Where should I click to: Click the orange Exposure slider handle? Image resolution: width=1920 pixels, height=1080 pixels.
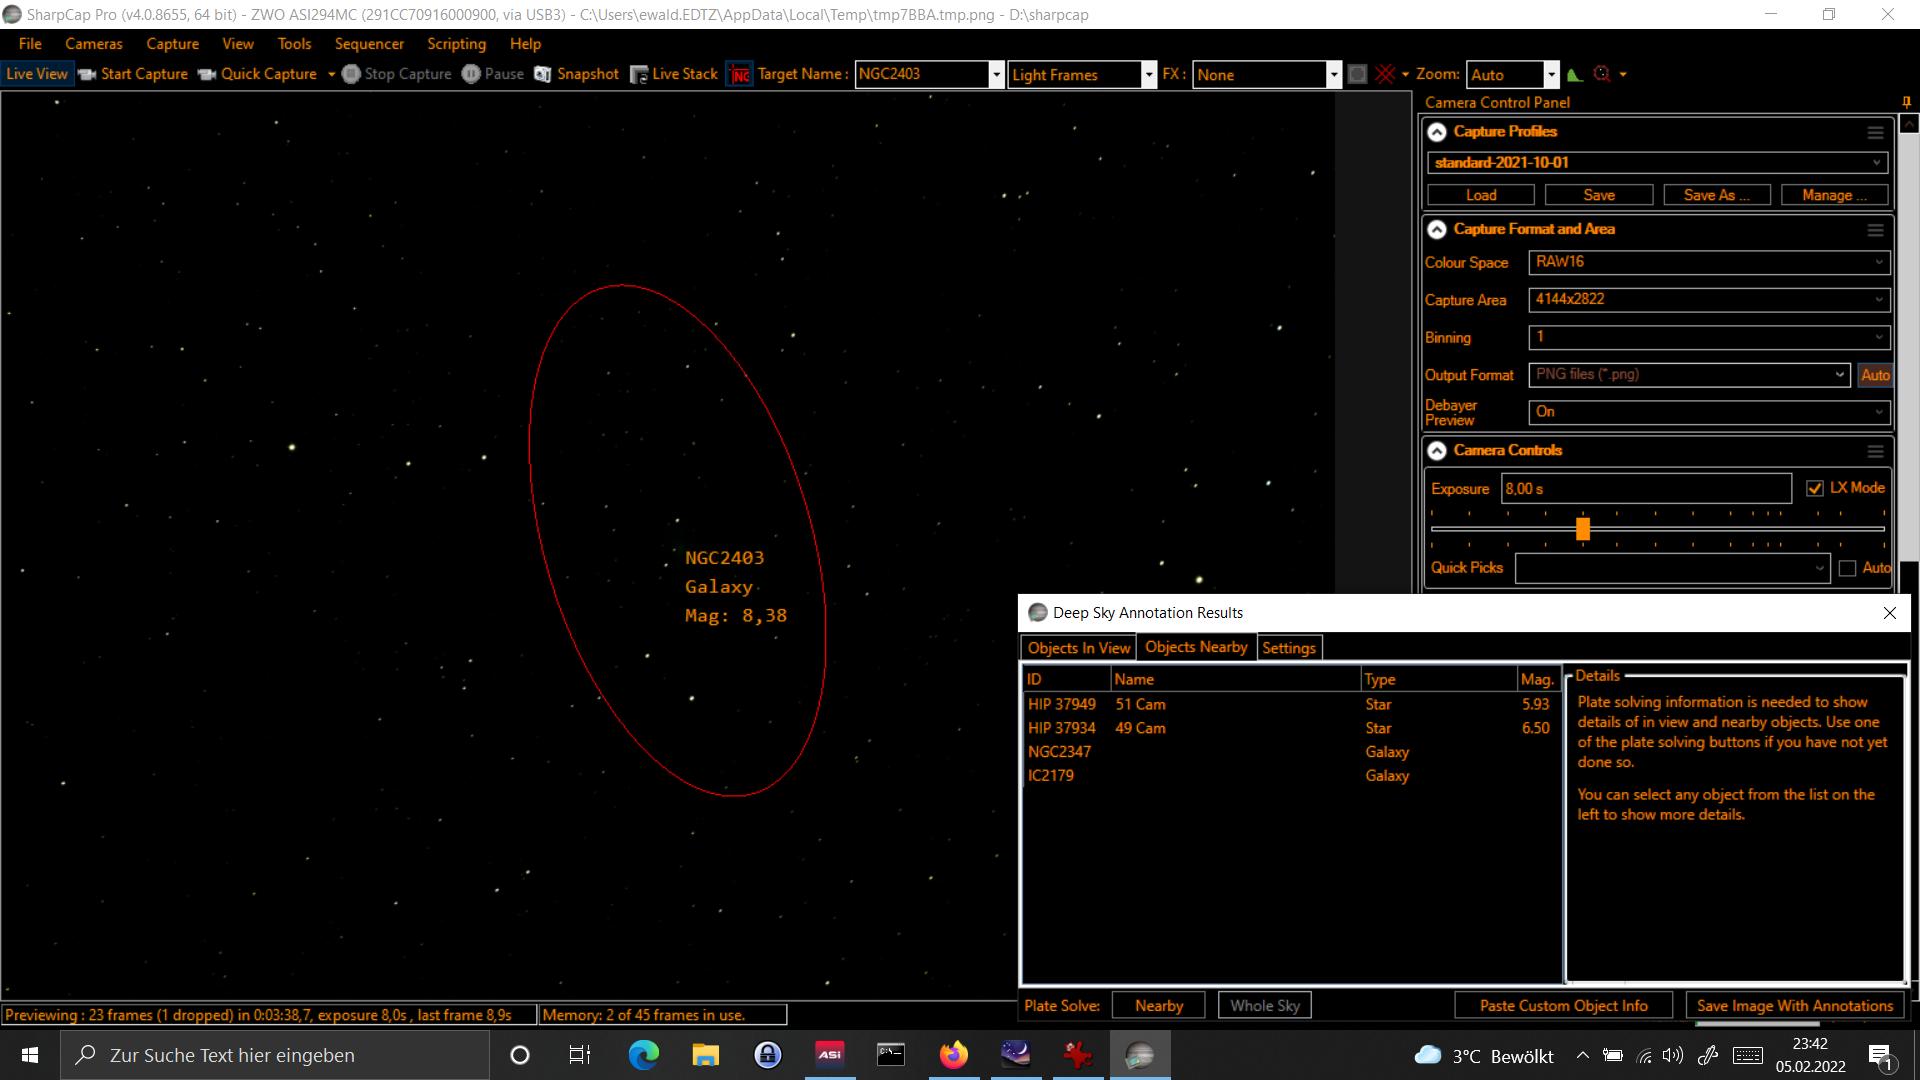(x=1582, y=529)
